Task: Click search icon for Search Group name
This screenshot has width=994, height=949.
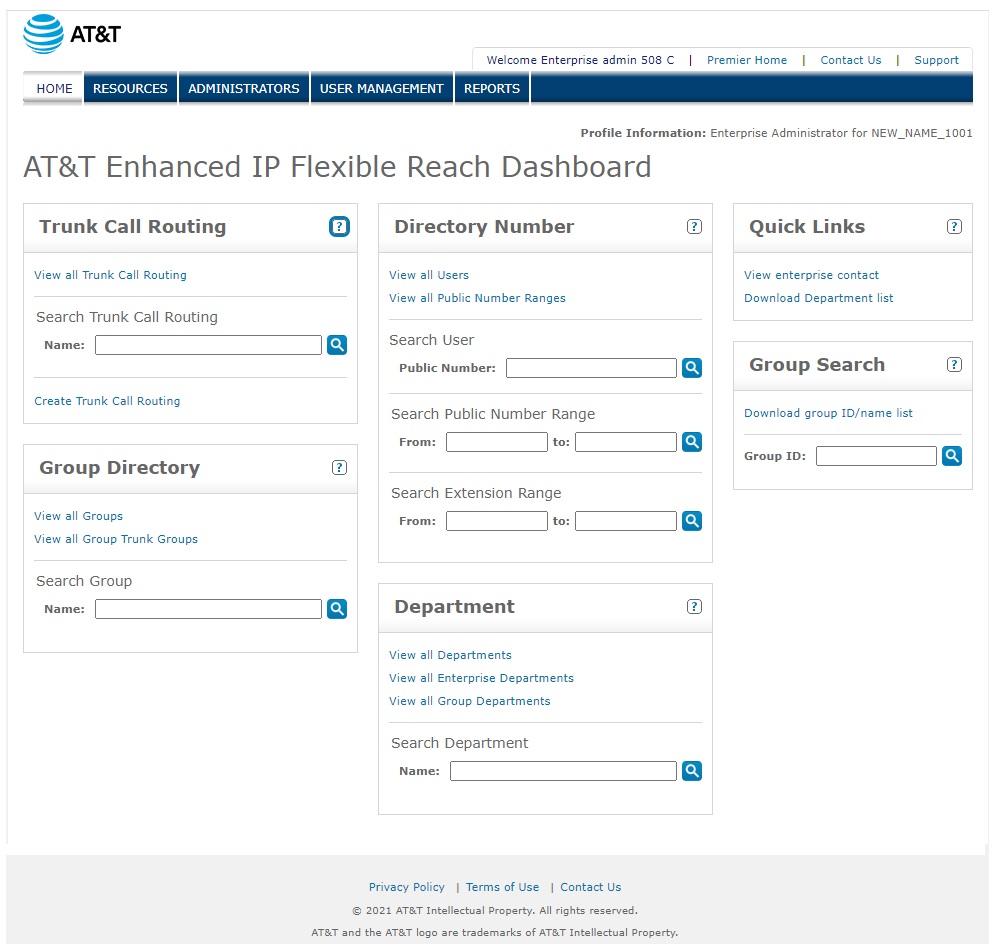Action: [337, 609]
